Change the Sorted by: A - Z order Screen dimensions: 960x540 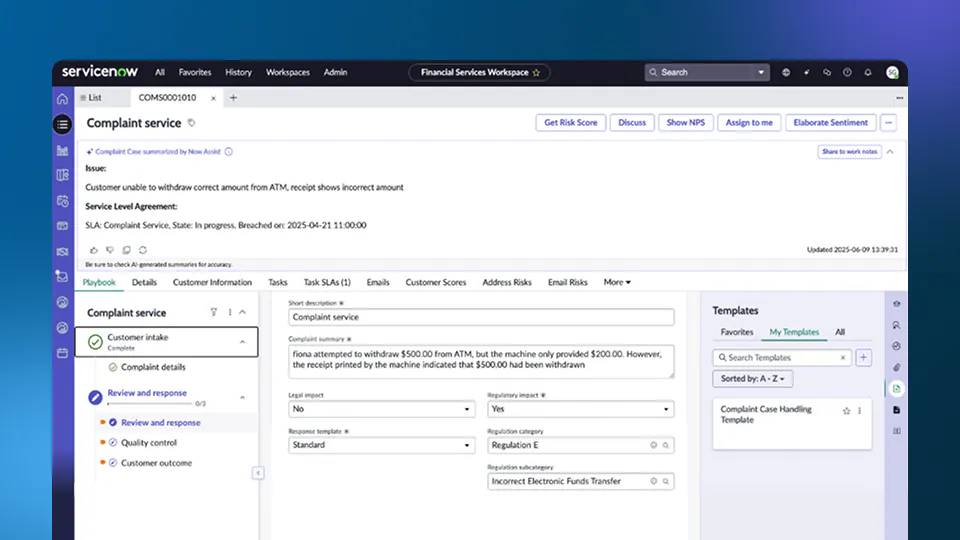click(x=752, y=379)
